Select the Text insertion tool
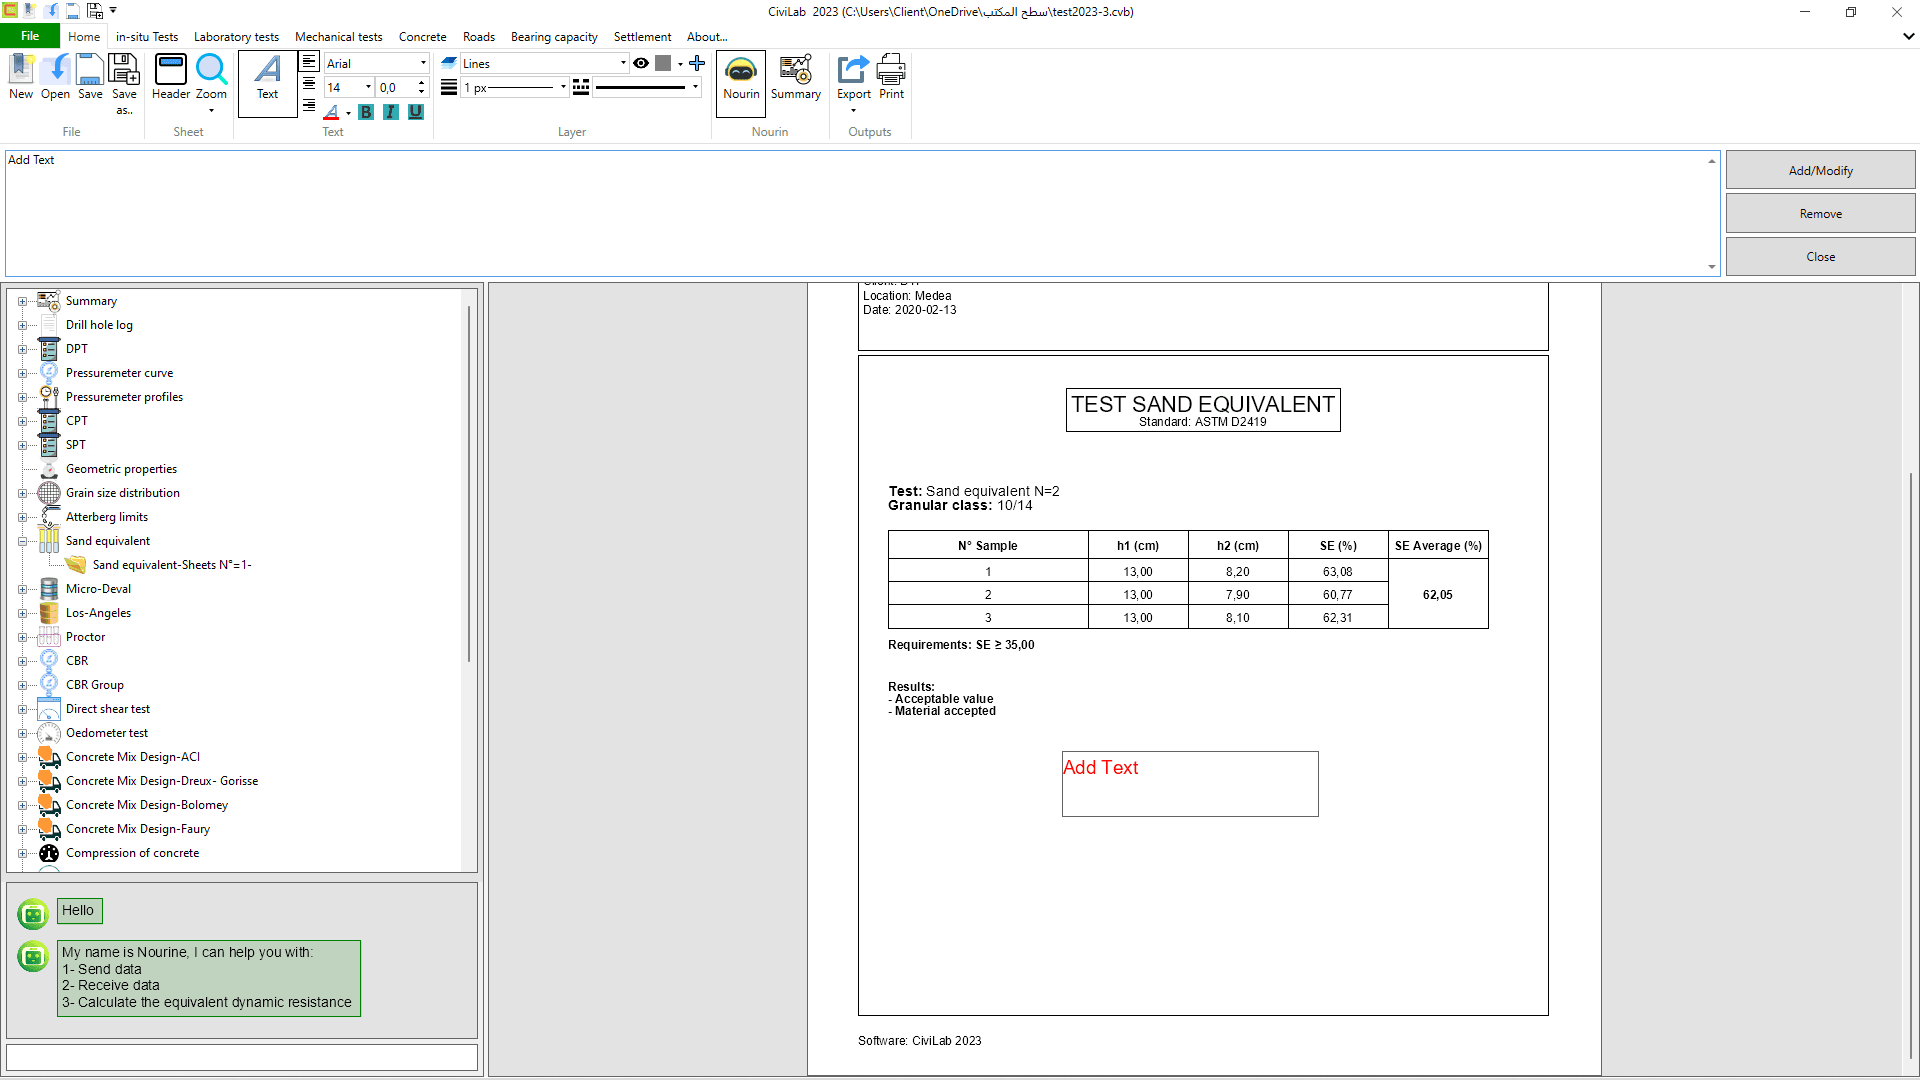1920x1080 pixels. (x=267, y=82)
